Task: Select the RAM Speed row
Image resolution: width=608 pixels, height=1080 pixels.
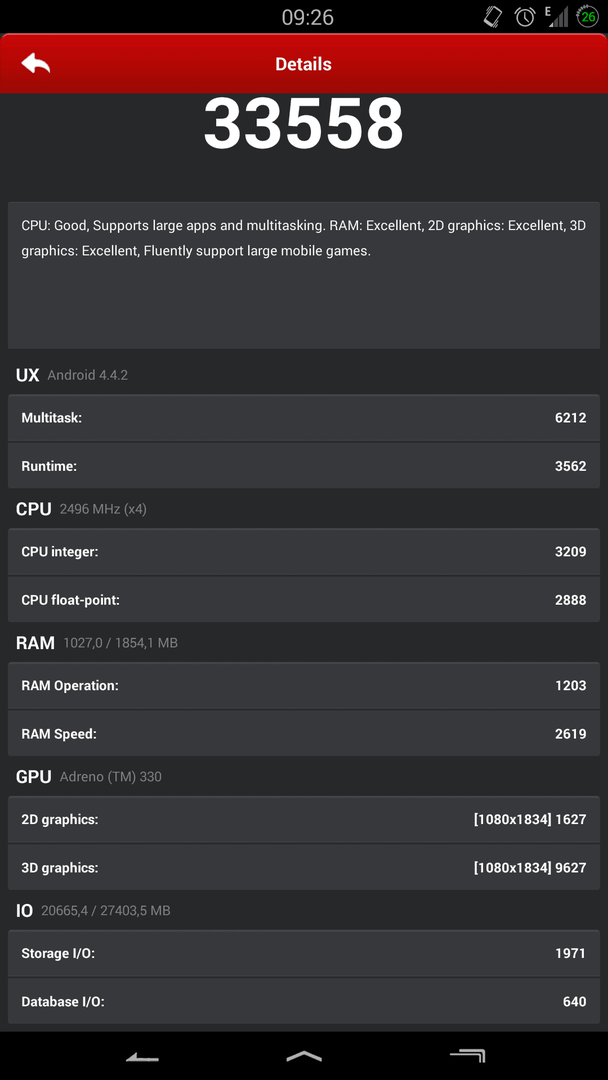Action: [x=304, y=734]
